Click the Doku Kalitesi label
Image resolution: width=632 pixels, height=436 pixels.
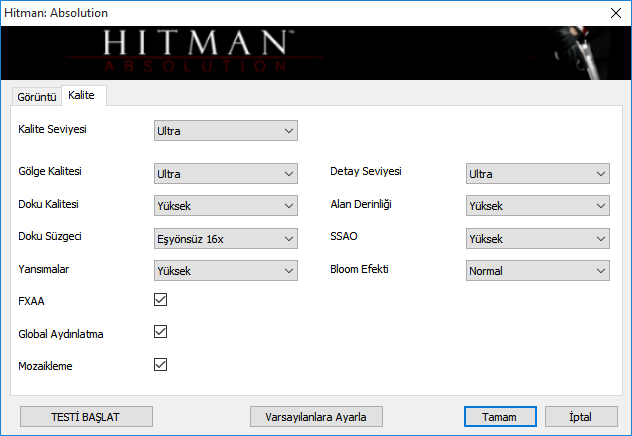48,204
